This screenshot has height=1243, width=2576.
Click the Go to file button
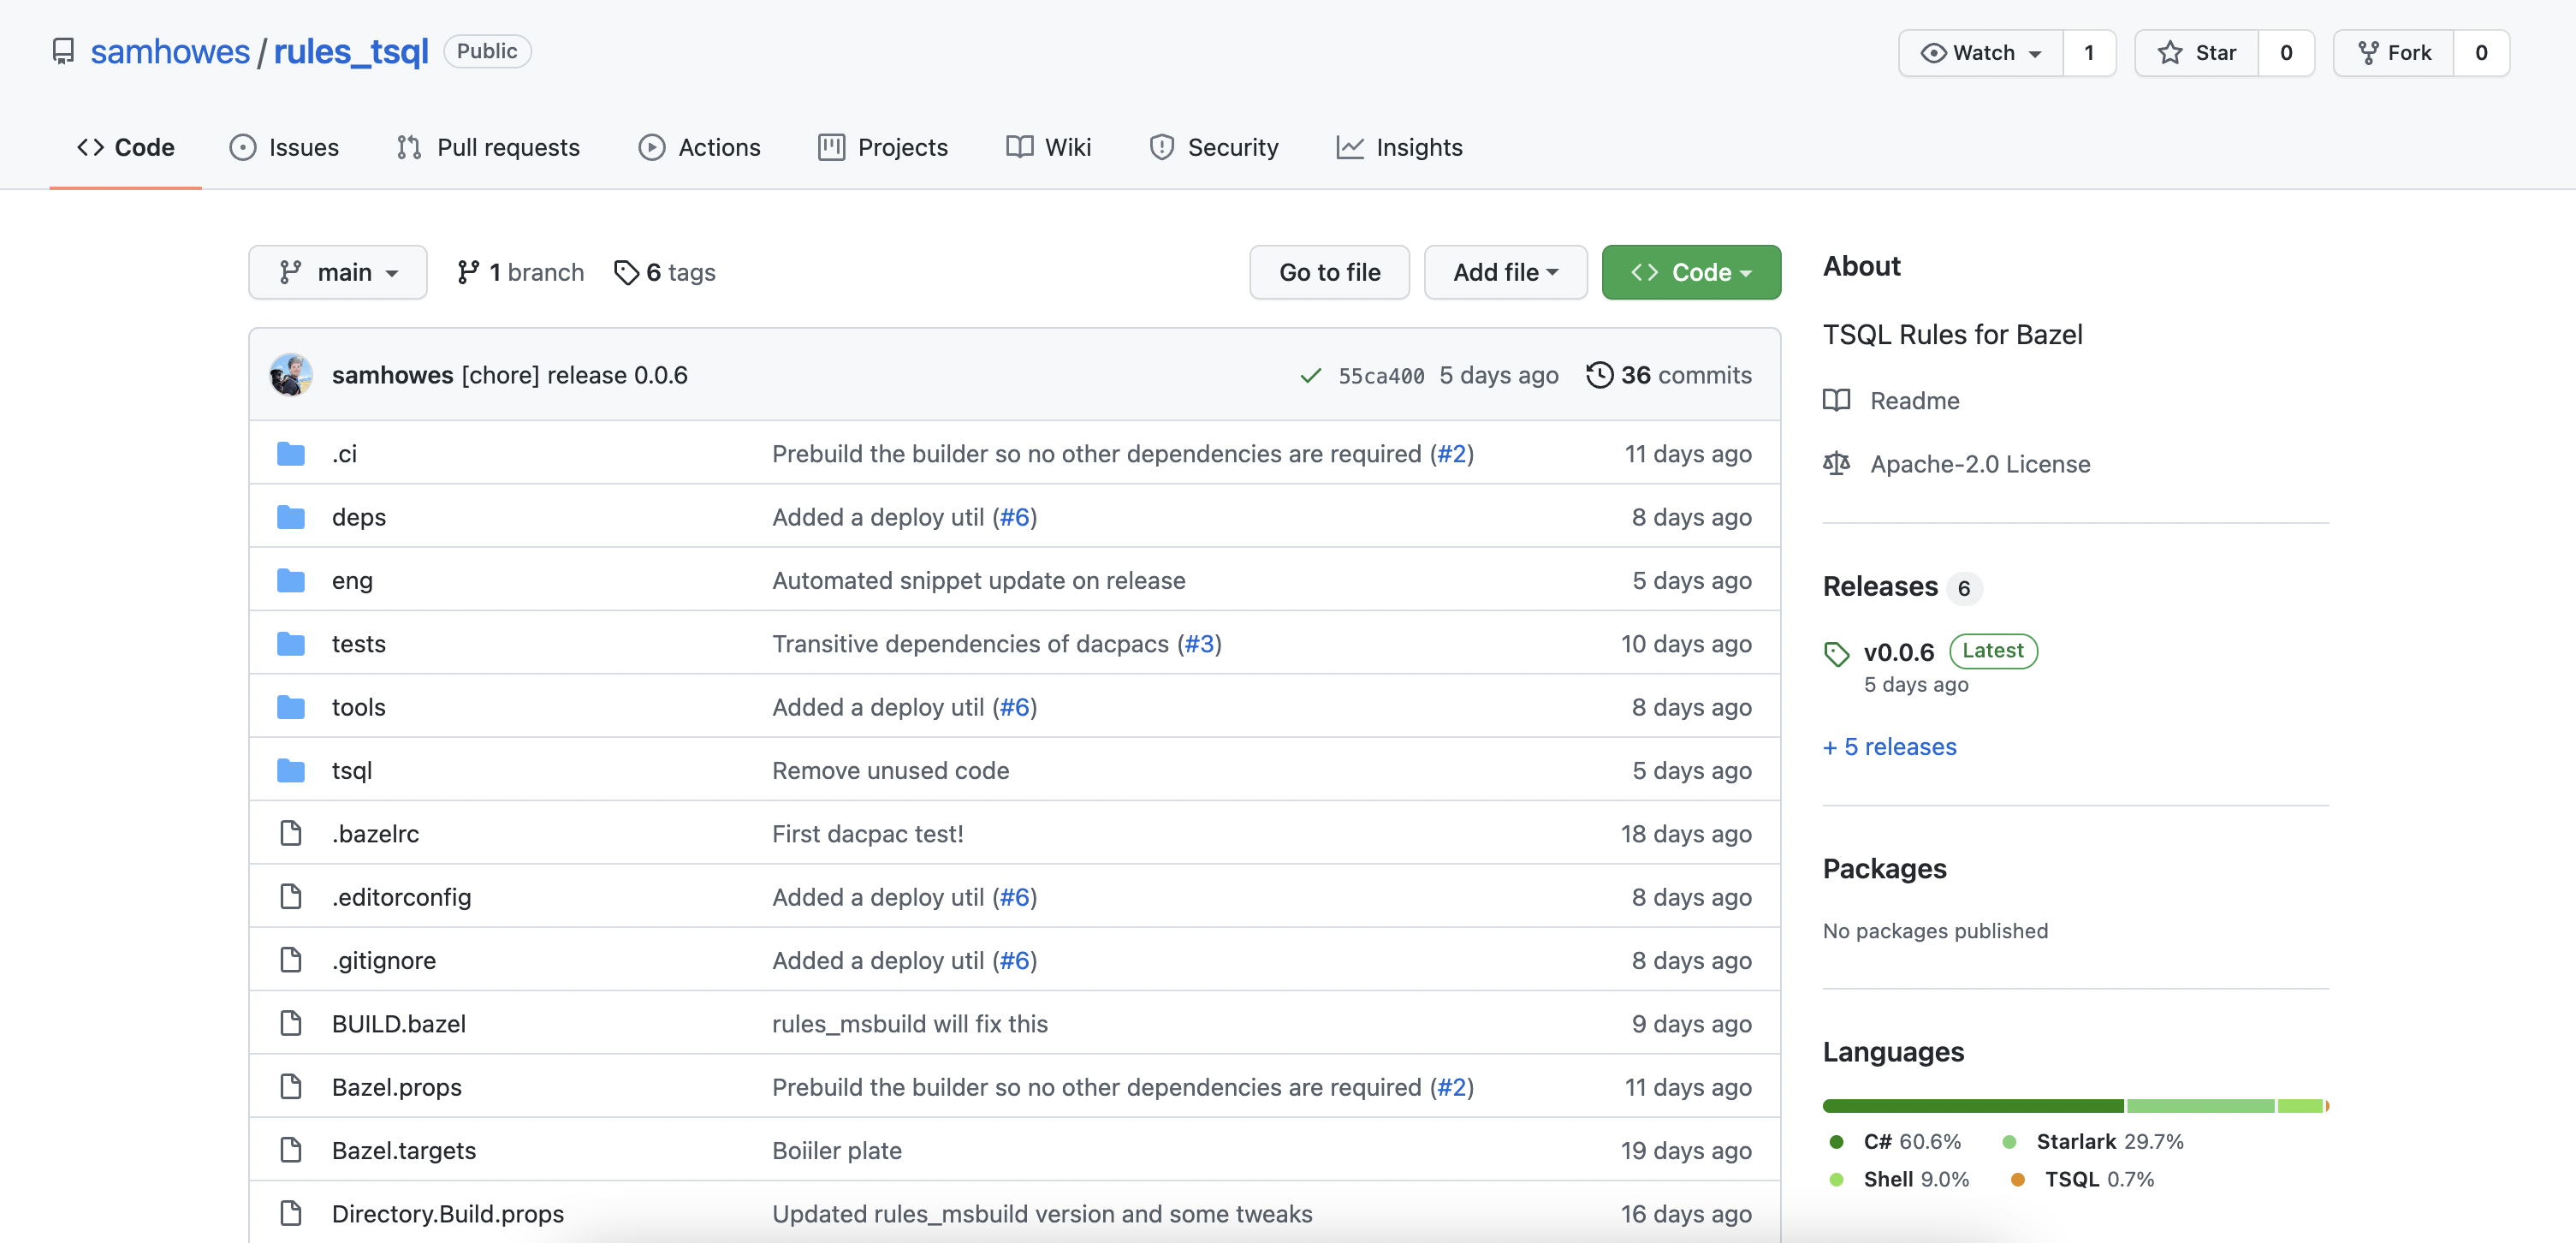(x=1329, y=272)
